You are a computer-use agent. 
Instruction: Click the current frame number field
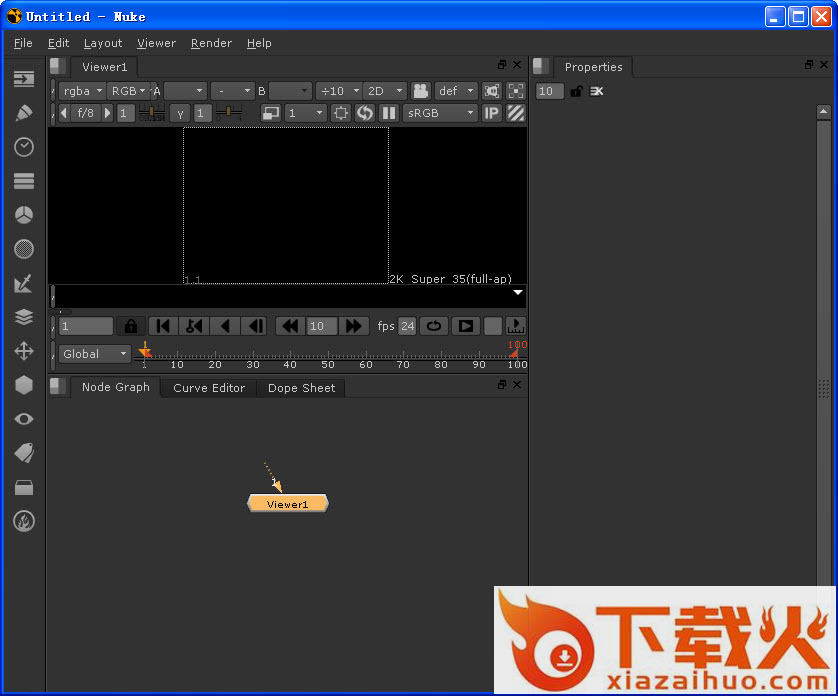(86, 326)
